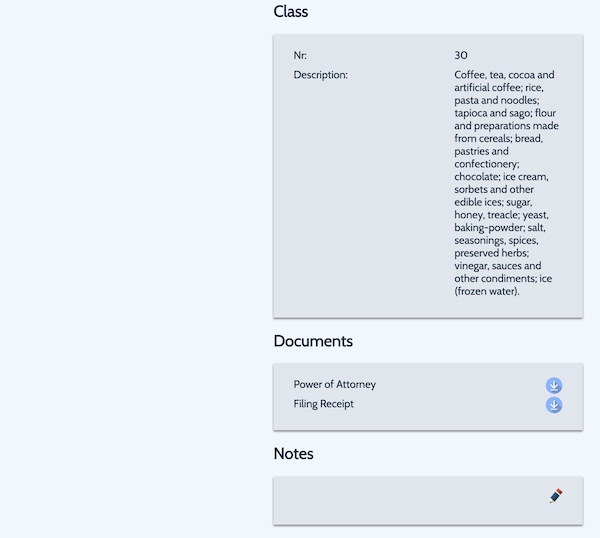600x538 pixels.
Task: Click the "(frozen water)." description line
Action: 487,291
